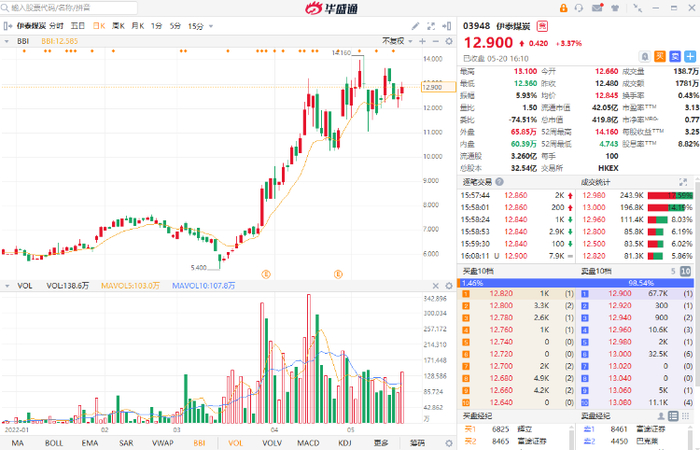700x450 pixels.
Task: Select 1分 one-minute chart tab
Action: [x=156, y=26]
